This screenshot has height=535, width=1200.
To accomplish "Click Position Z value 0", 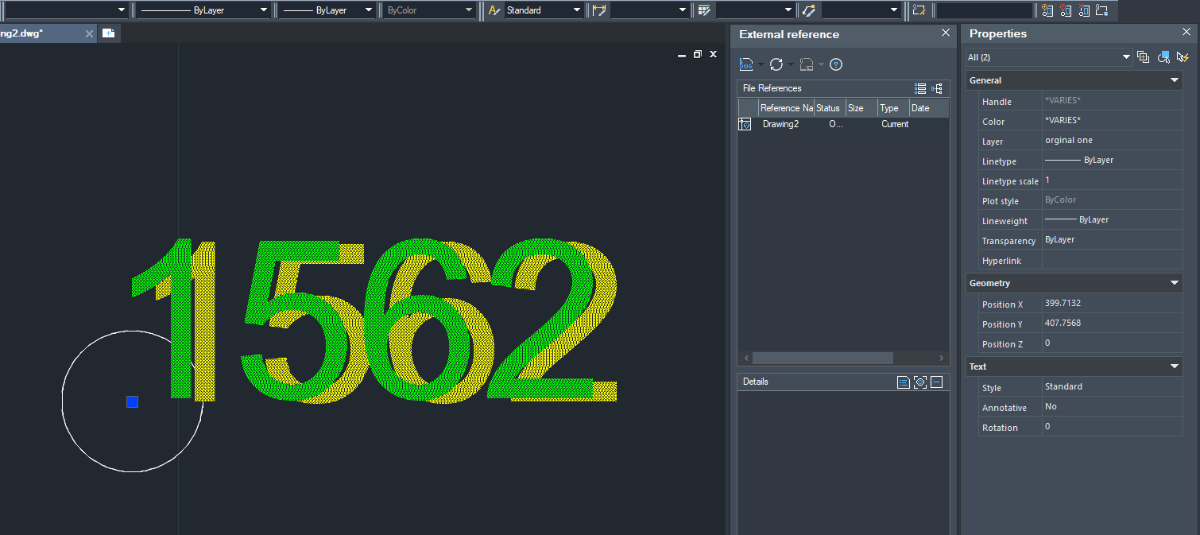I will tap(1112, 343).
